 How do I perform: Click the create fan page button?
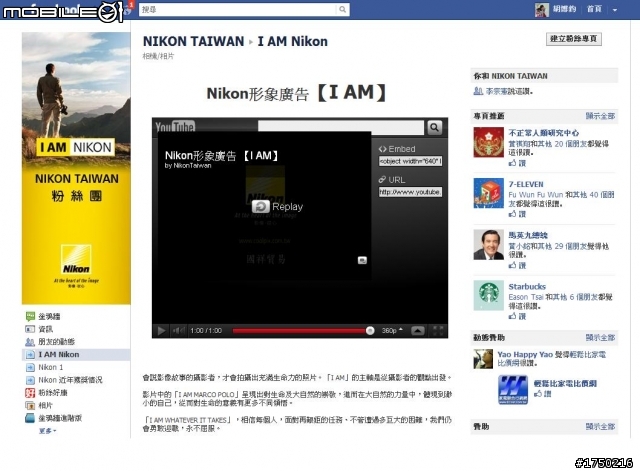573,39
